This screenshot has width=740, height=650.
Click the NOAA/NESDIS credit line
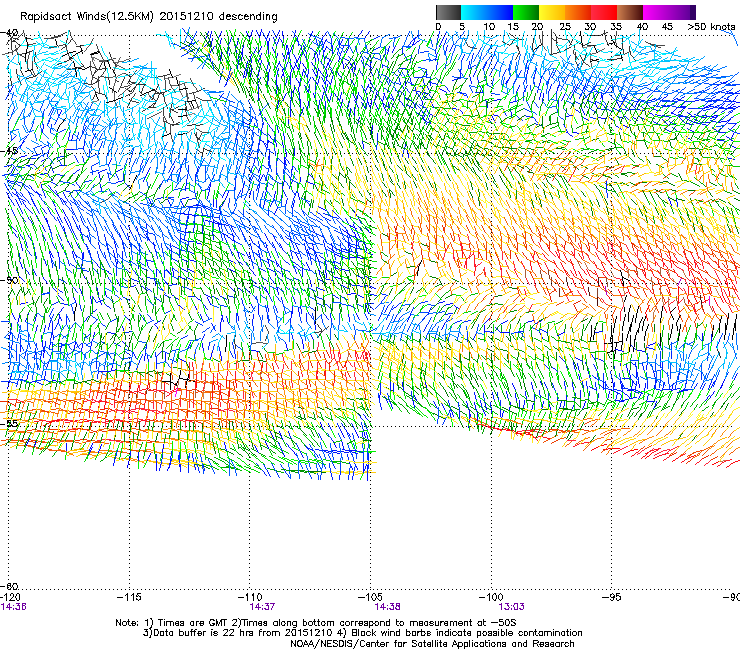(432, 644)
